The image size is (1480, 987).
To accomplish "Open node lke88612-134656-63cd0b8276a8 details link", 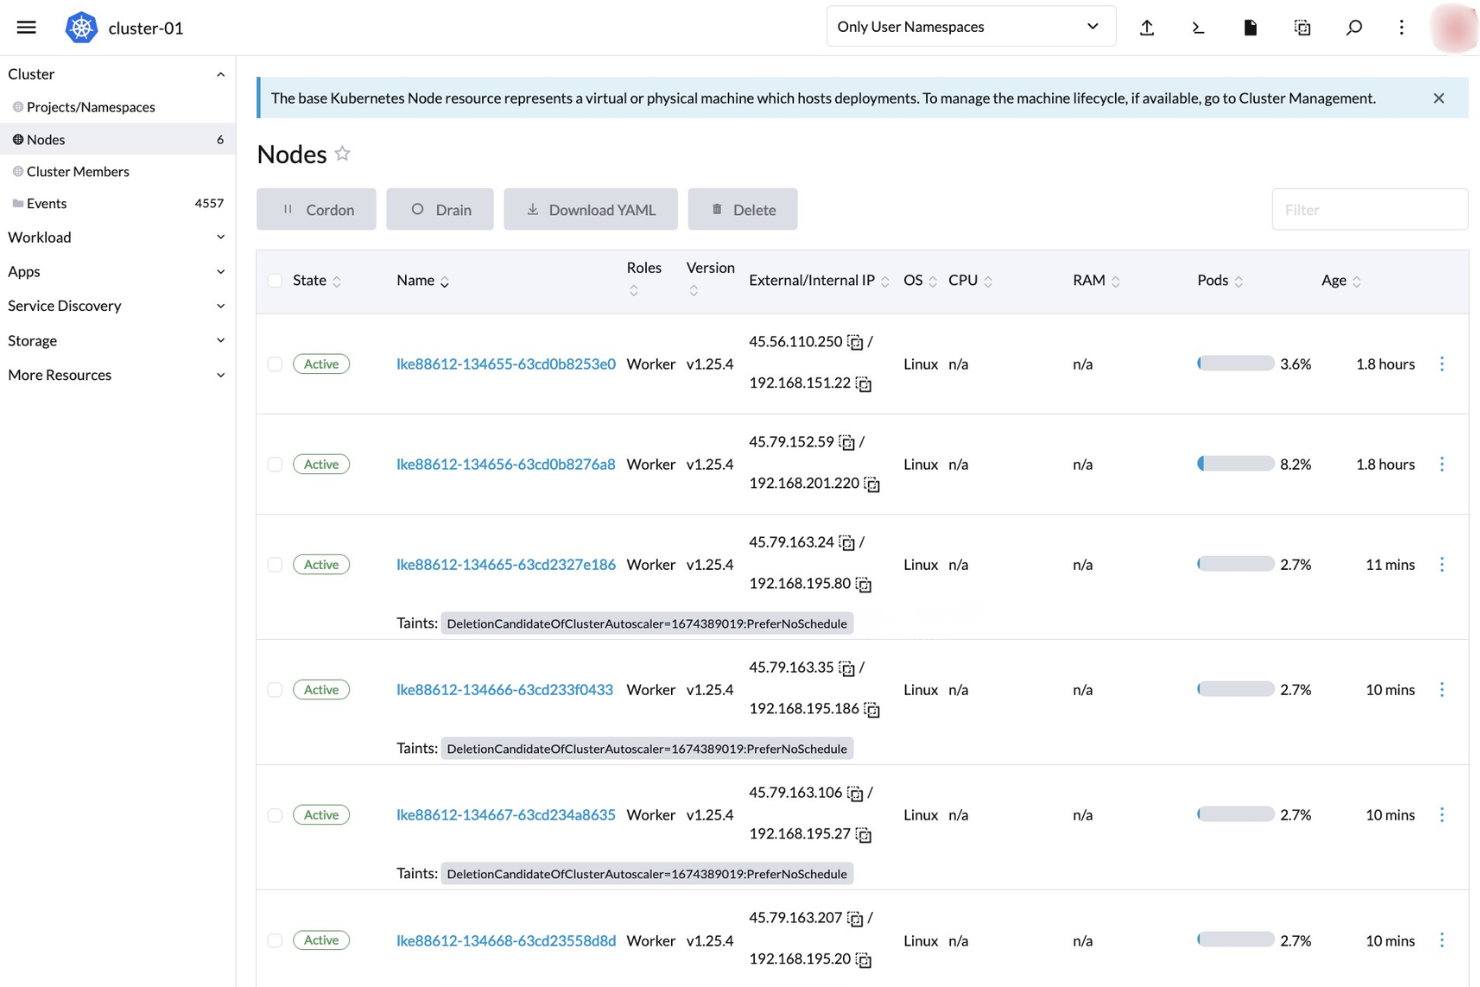I will [x=505, y=464].
